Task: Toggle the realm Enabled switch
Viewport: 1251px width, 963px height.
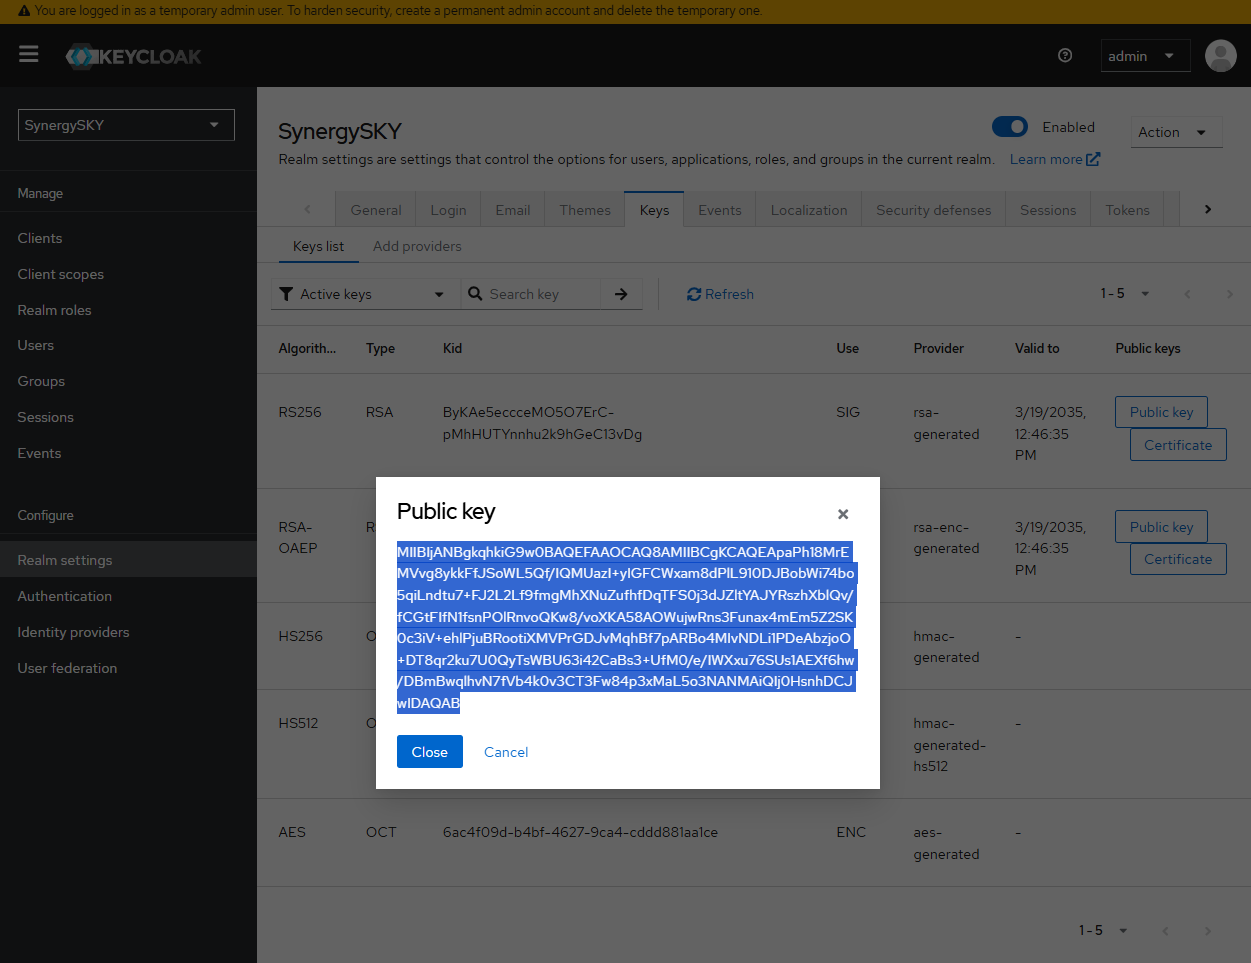Action: pyautogui.click(x=1010, y=127)
